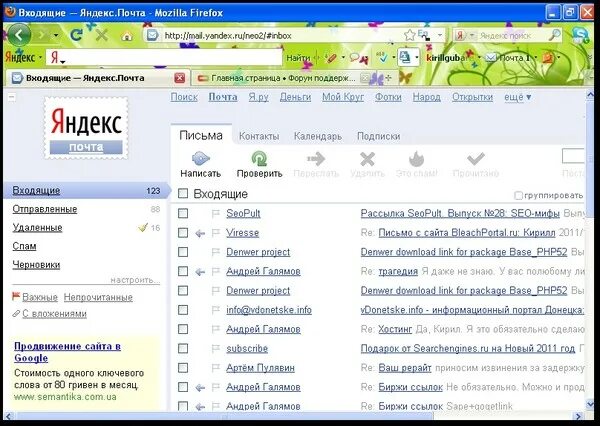Open the search engine selector dropdown

click(x=472, y=36)
